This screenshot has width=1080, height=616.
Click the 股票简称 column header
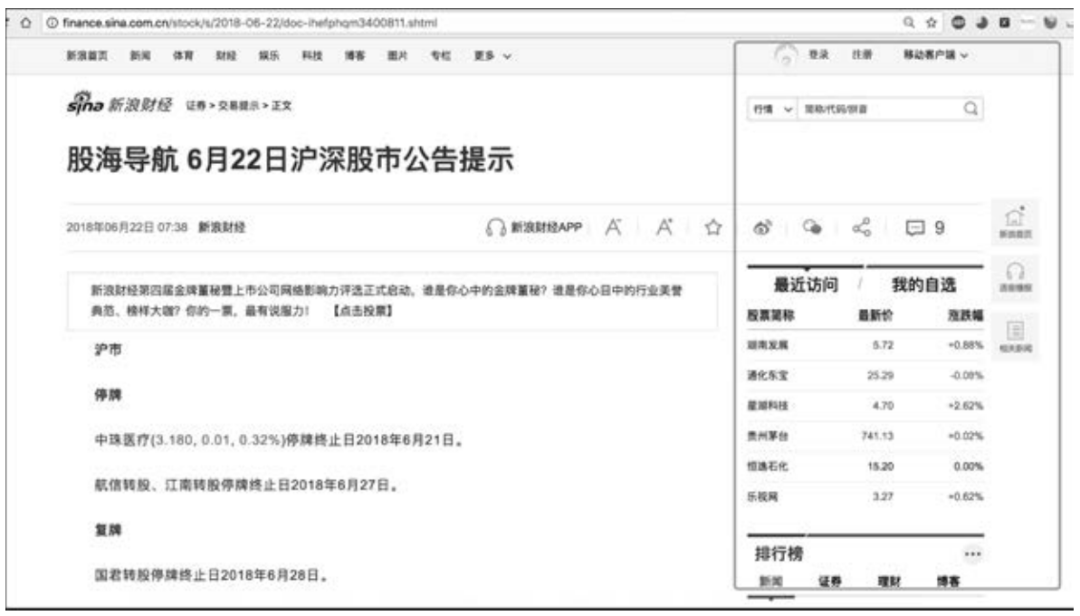(771, 315)
